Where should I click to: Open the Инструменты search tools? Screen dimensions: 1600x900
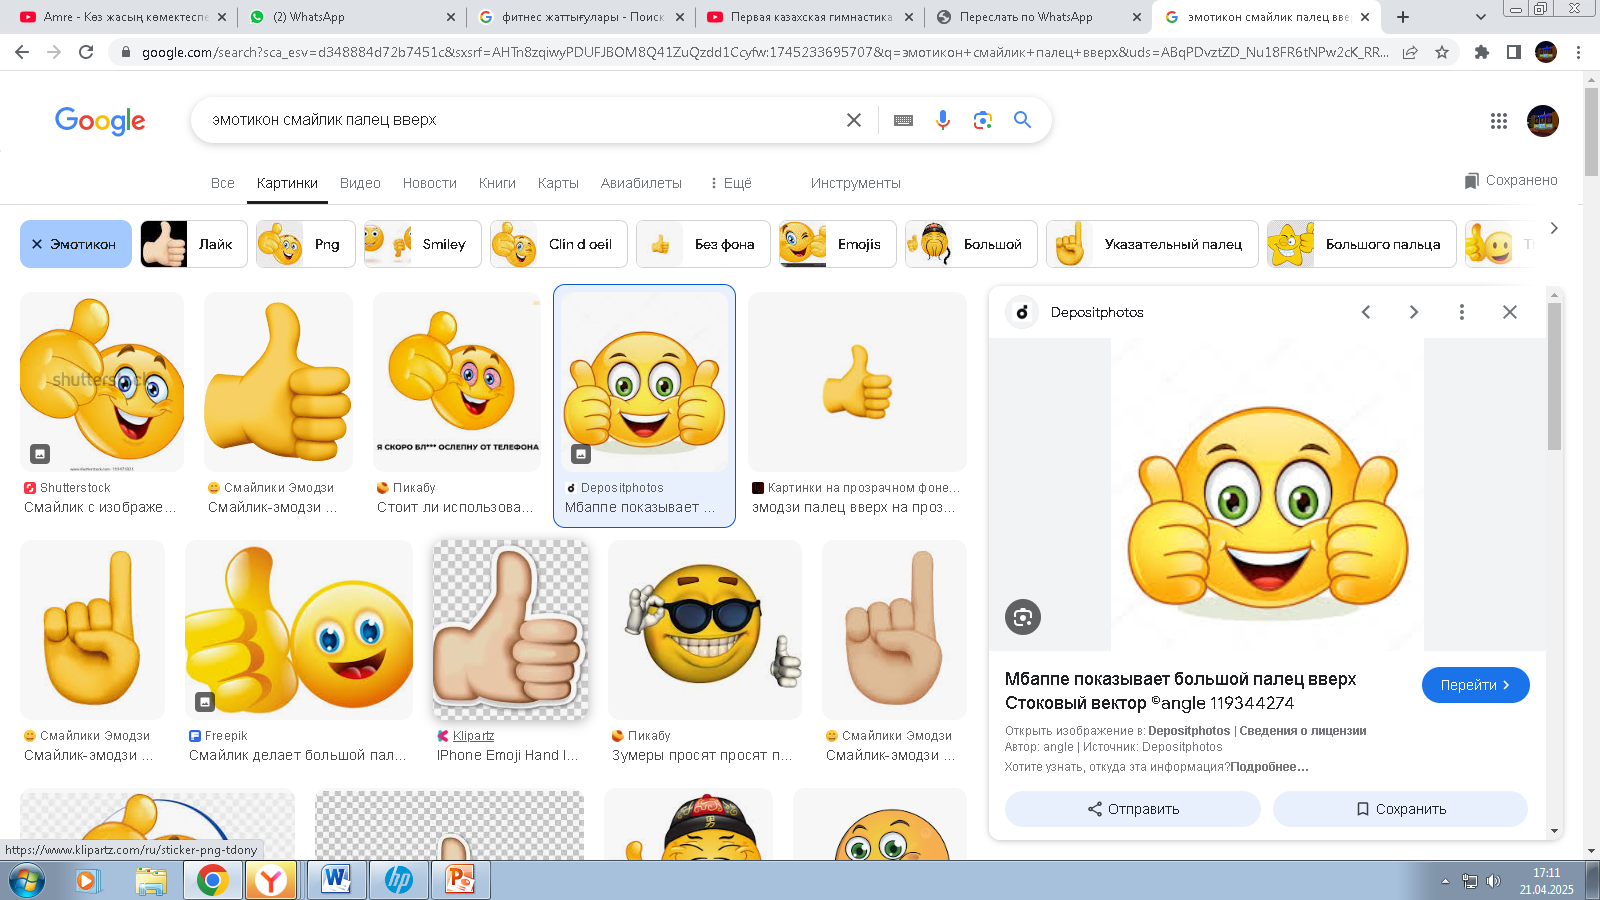click(856, 183)
